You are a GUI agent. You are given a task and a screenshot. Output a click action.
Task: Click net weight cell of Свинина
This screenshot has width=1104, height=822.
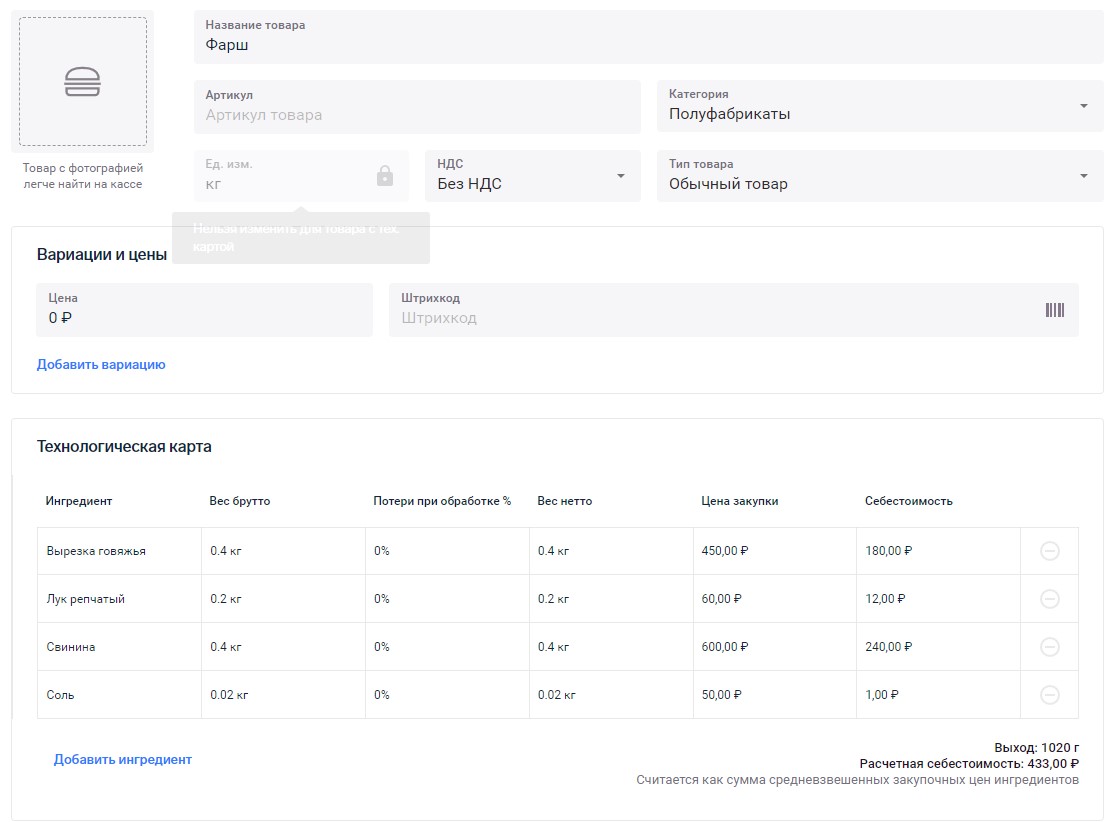(611, 647)
